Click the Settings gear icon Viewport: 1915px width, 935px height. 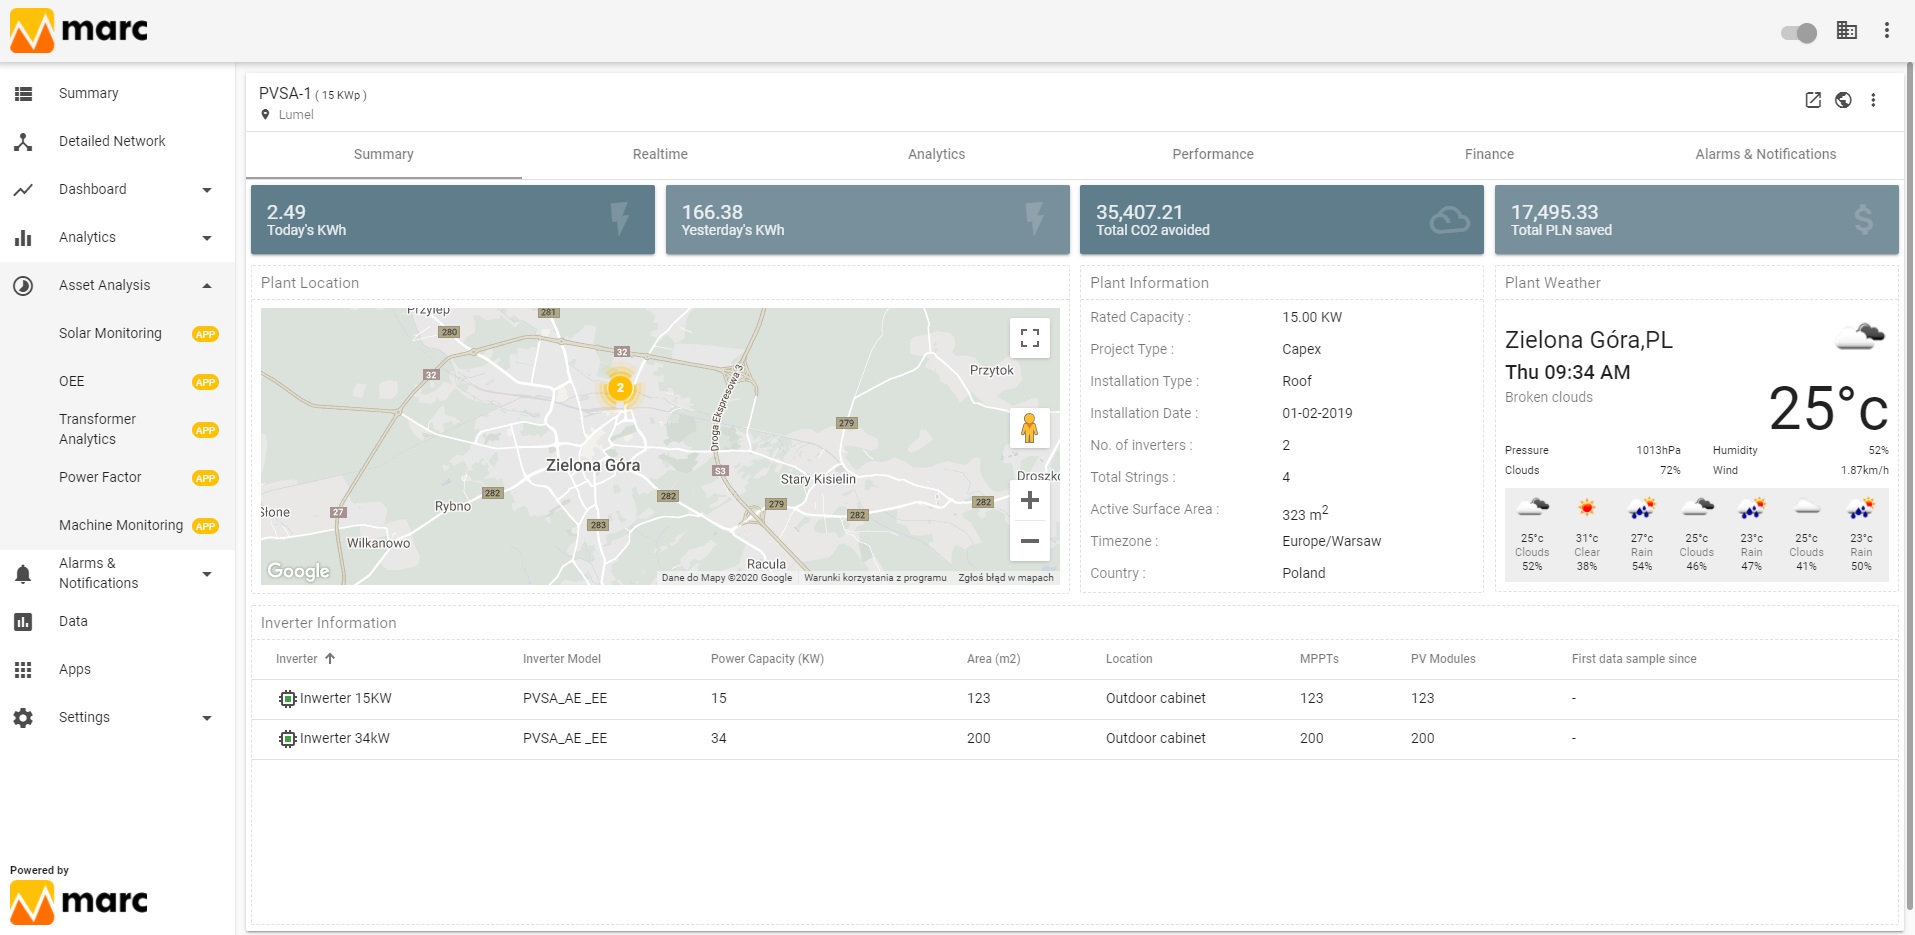click(x=23, y=718)
